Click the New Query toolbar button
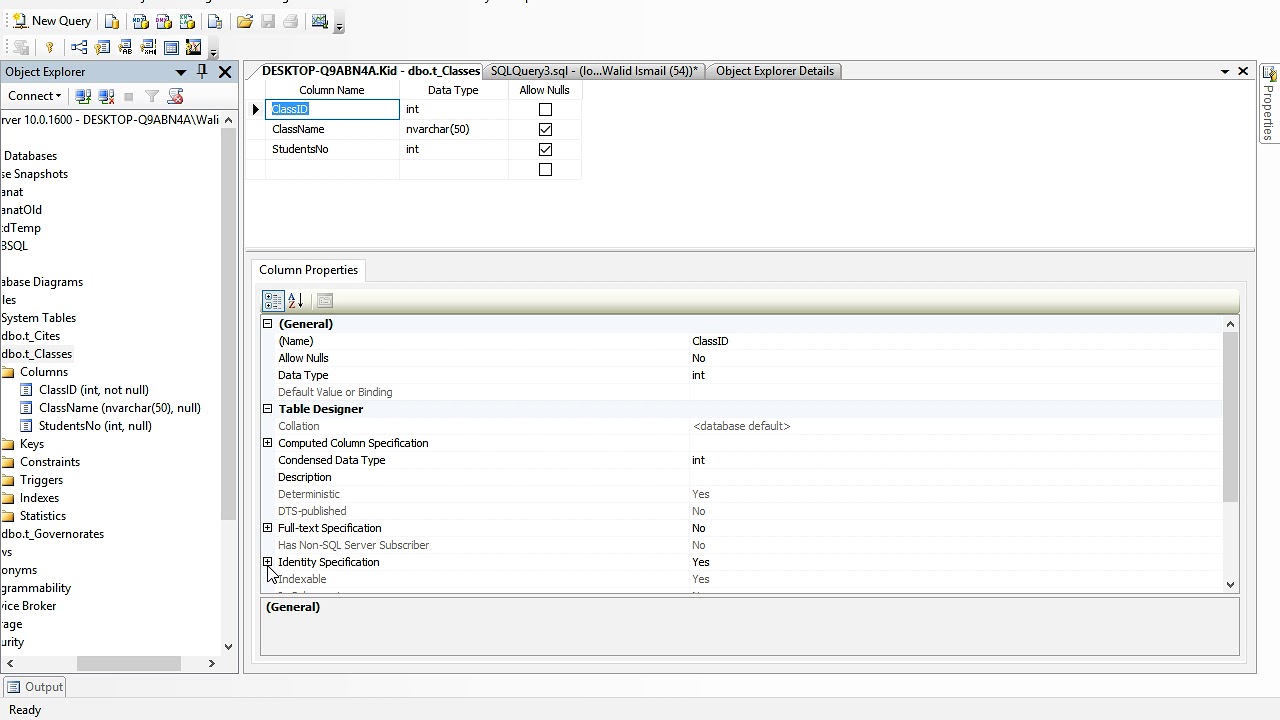 (x=51, y=21)
